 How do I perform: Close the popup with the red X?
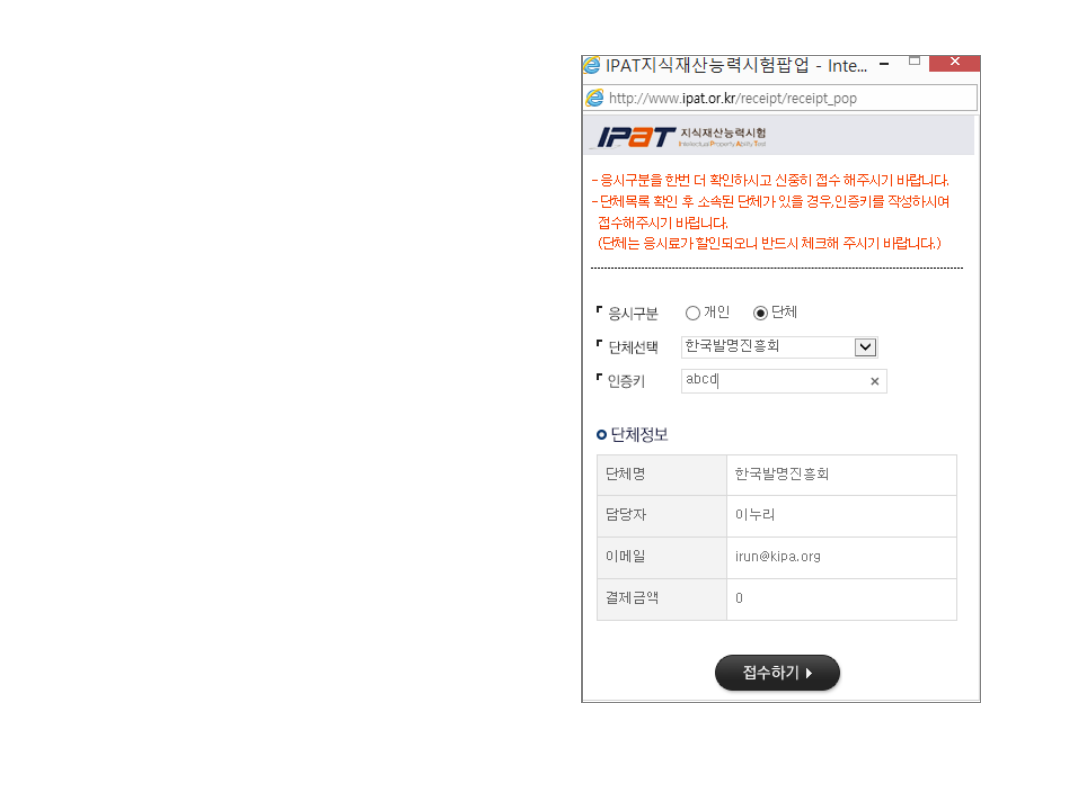954,62
